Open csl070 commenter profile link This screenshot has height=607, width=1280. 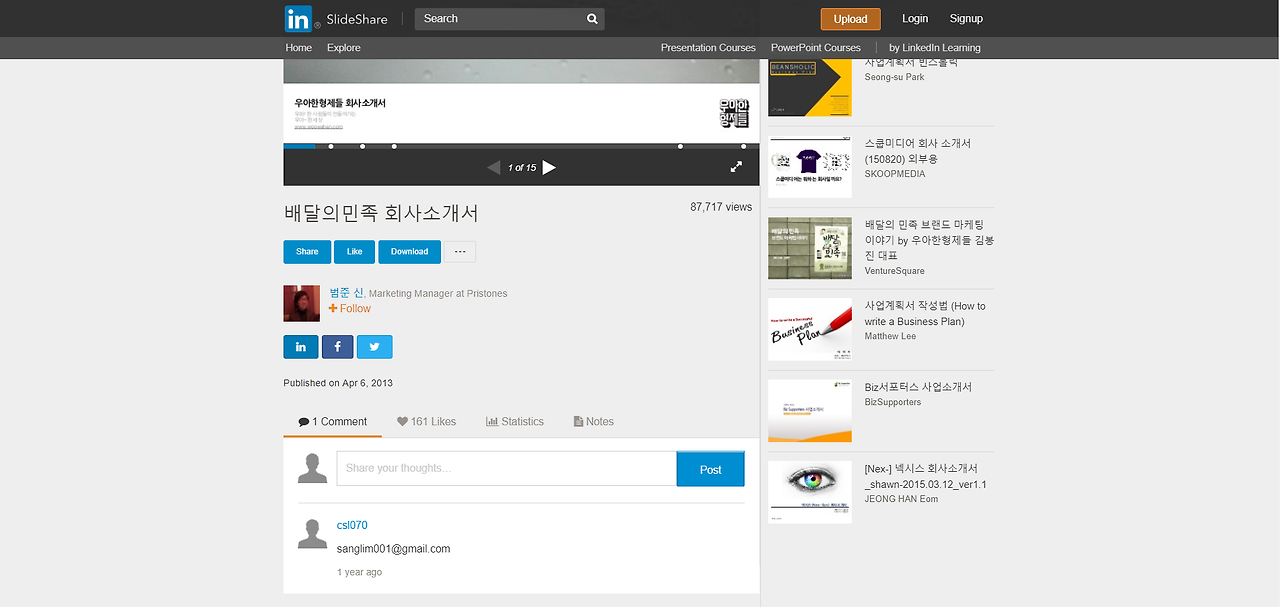[x=352, y=525]
